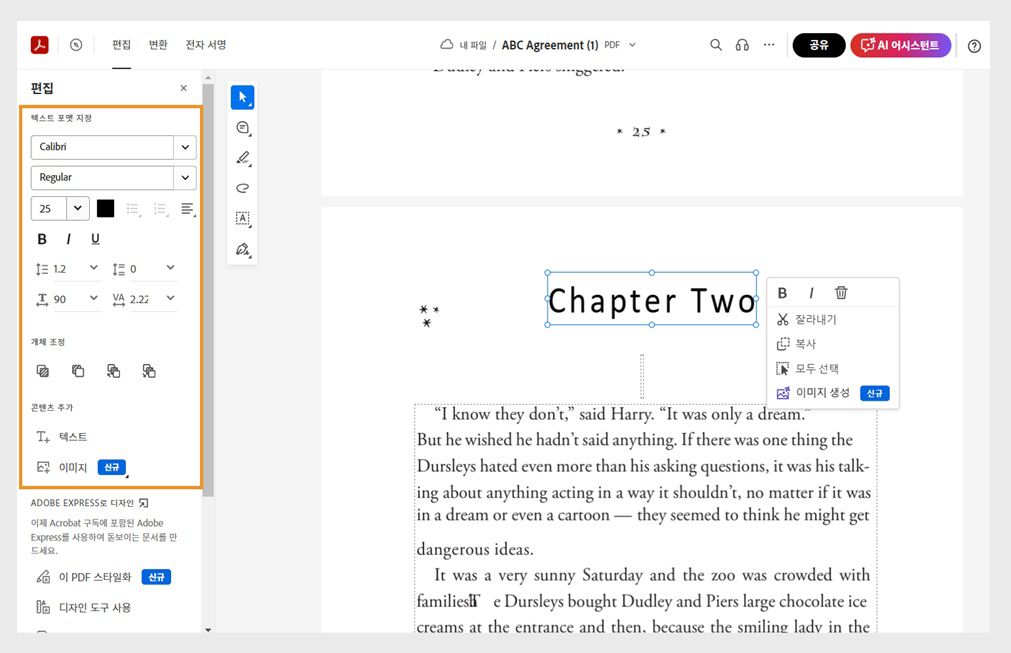Viewport: 1011px width, 653px height.
Task: Open the AI 어시스턴트 button
Action: pyautogui.click(x=900, y=45)
